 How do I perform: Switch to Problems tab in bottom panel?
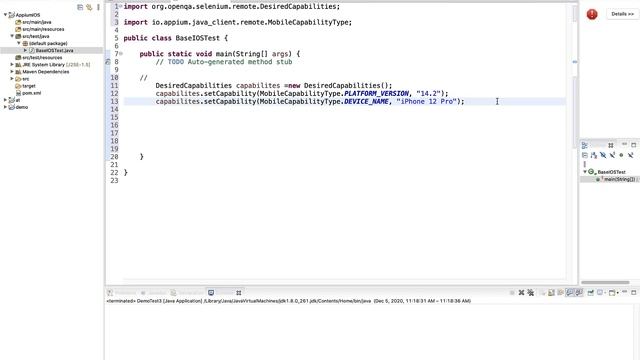pyautogui.click(x=122, y=293)
